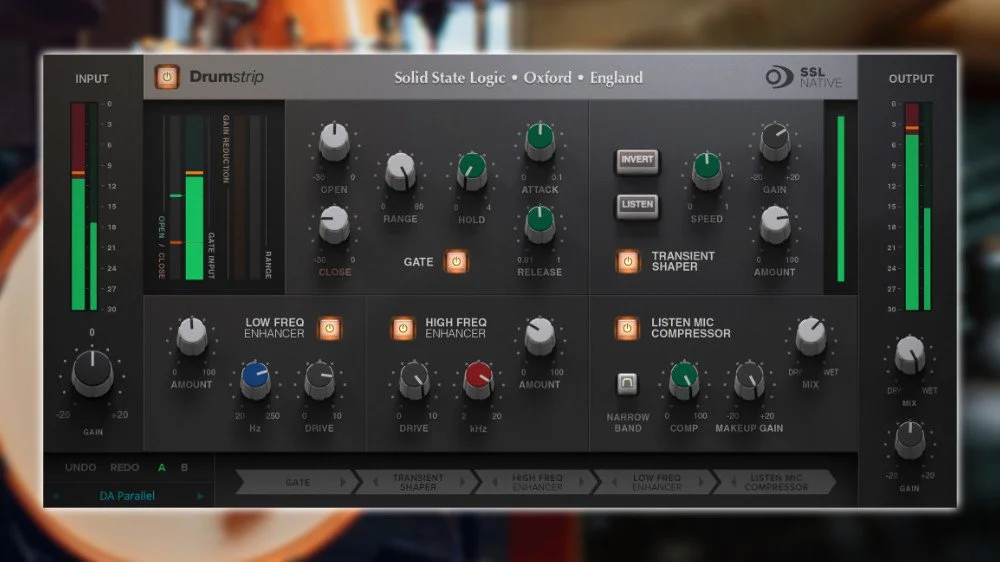
Task: Click the REDO button
Action: (124, 467)
